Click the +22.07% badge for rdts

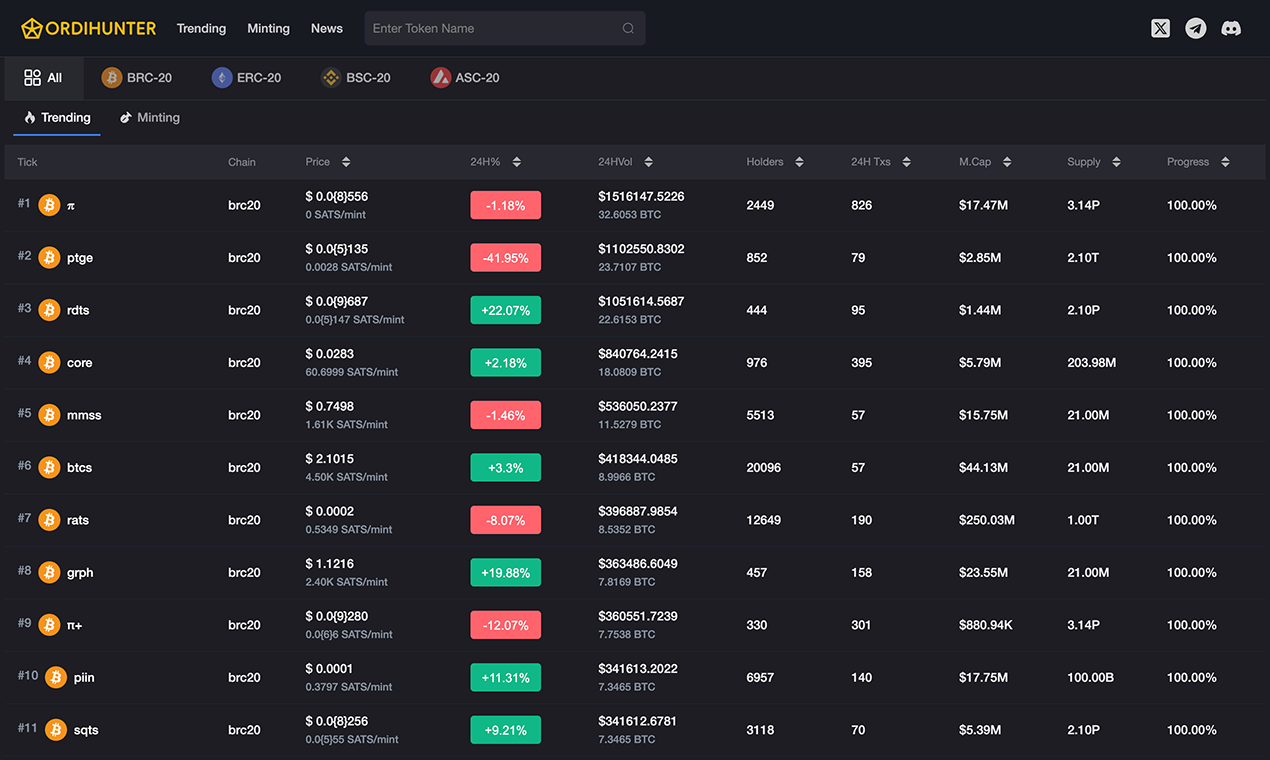tap(505, 310)
